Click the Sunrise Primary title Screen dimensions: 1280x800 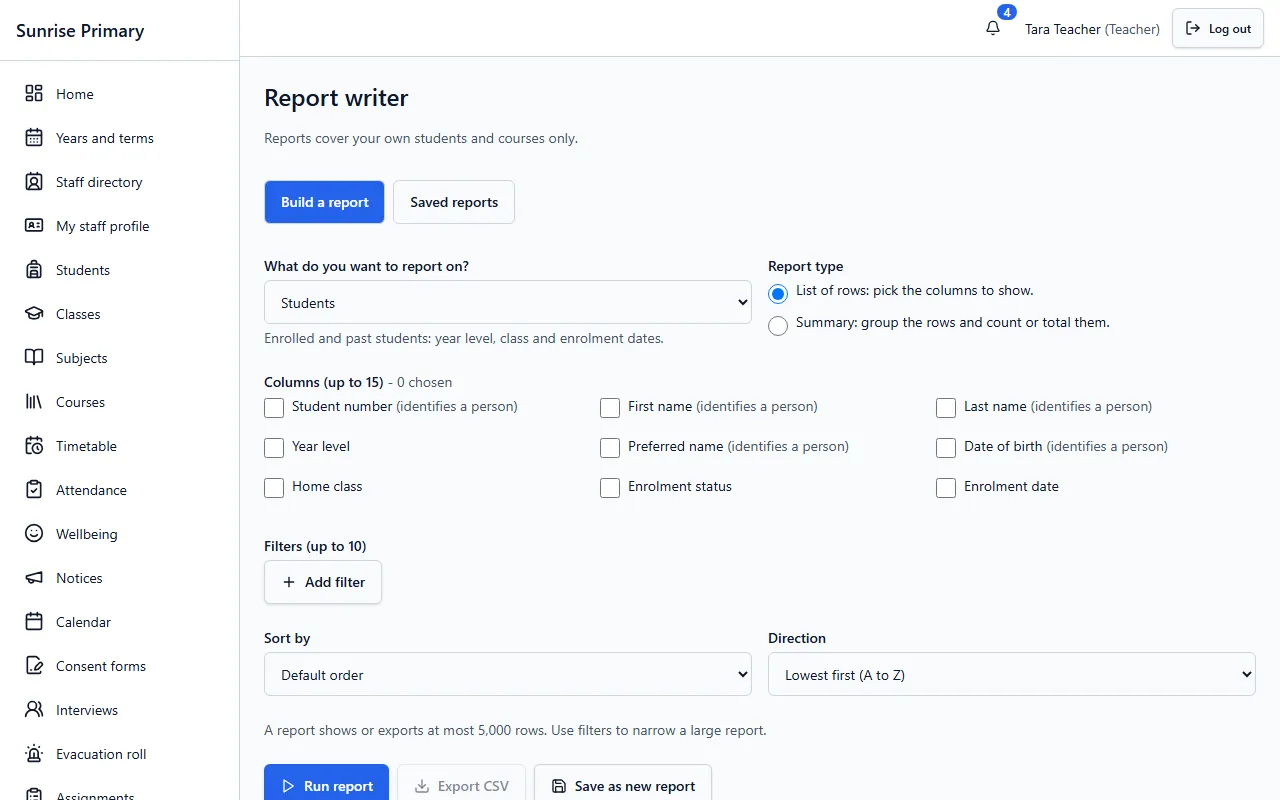(x=80, y=31)
